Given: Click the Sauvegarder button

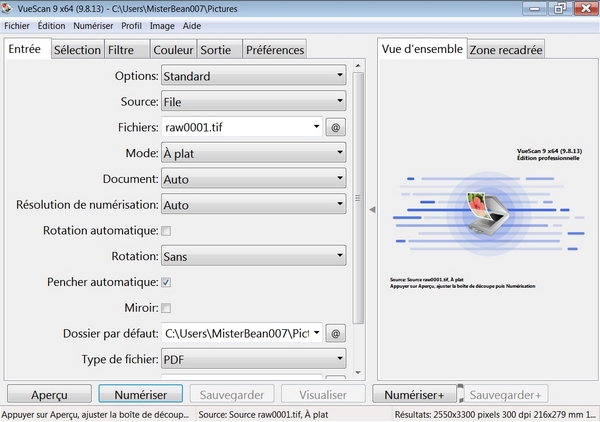Looking at the screenshot, I should [x=232, y=394].
